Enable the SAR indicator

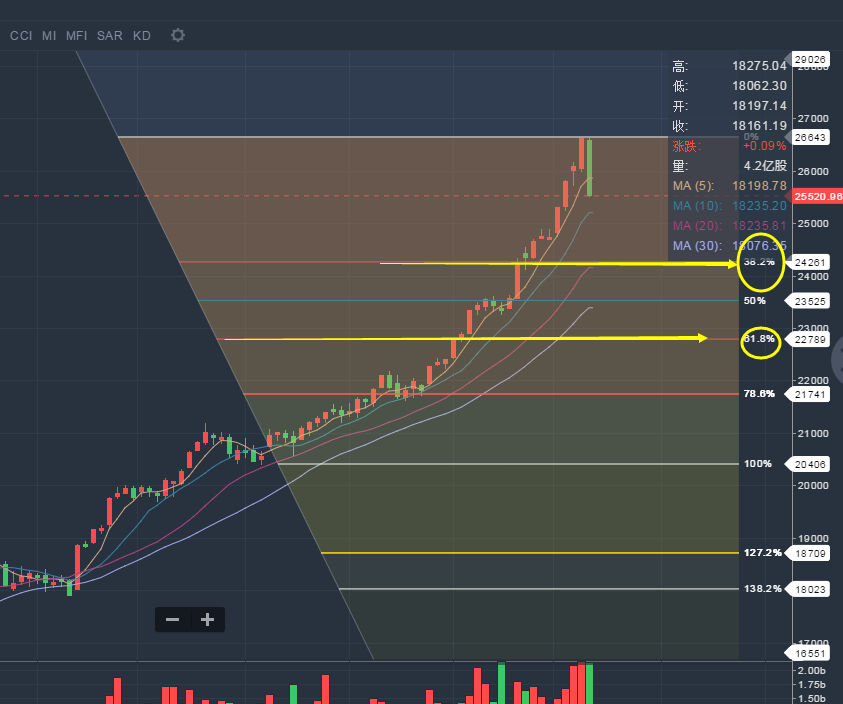[x=110, y=35]
